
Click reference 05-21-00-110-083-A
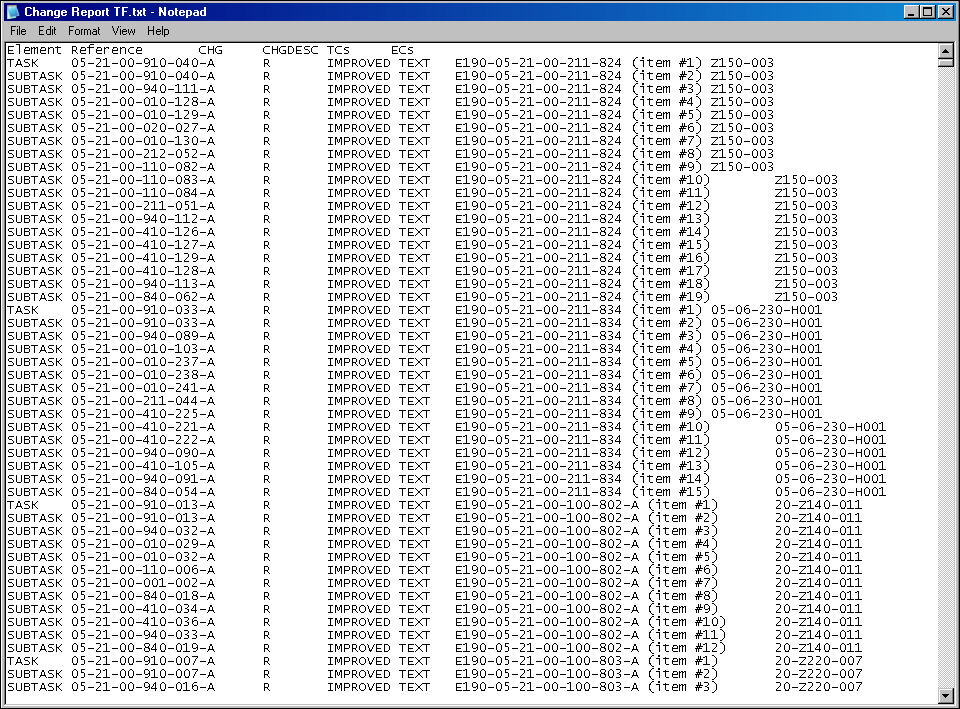[x=143, y=180]
